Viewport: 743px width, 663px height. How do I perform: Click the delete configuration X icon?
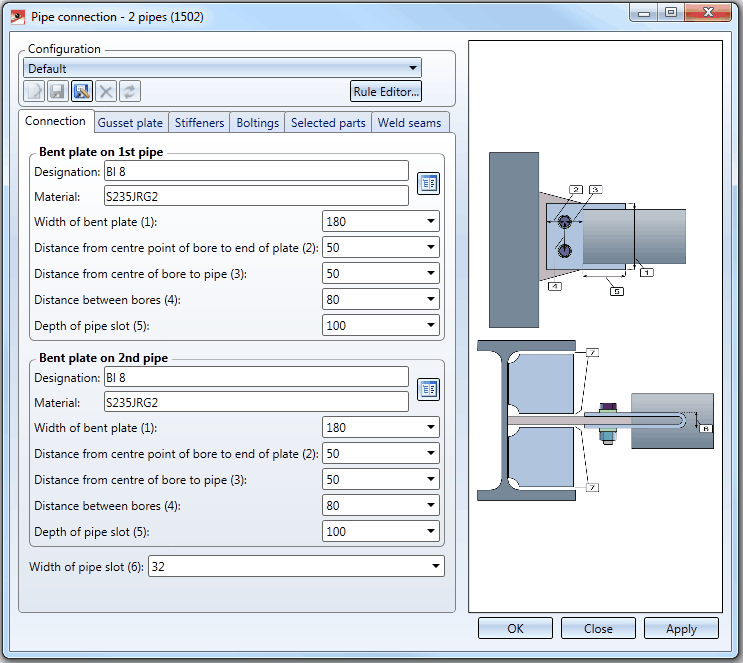106,92
